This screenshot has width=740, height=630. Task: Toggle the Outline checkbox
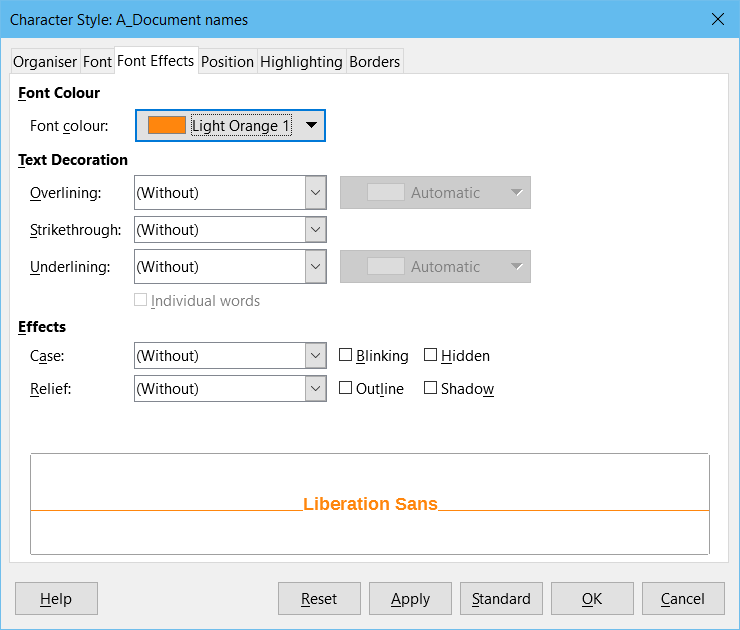346,388
